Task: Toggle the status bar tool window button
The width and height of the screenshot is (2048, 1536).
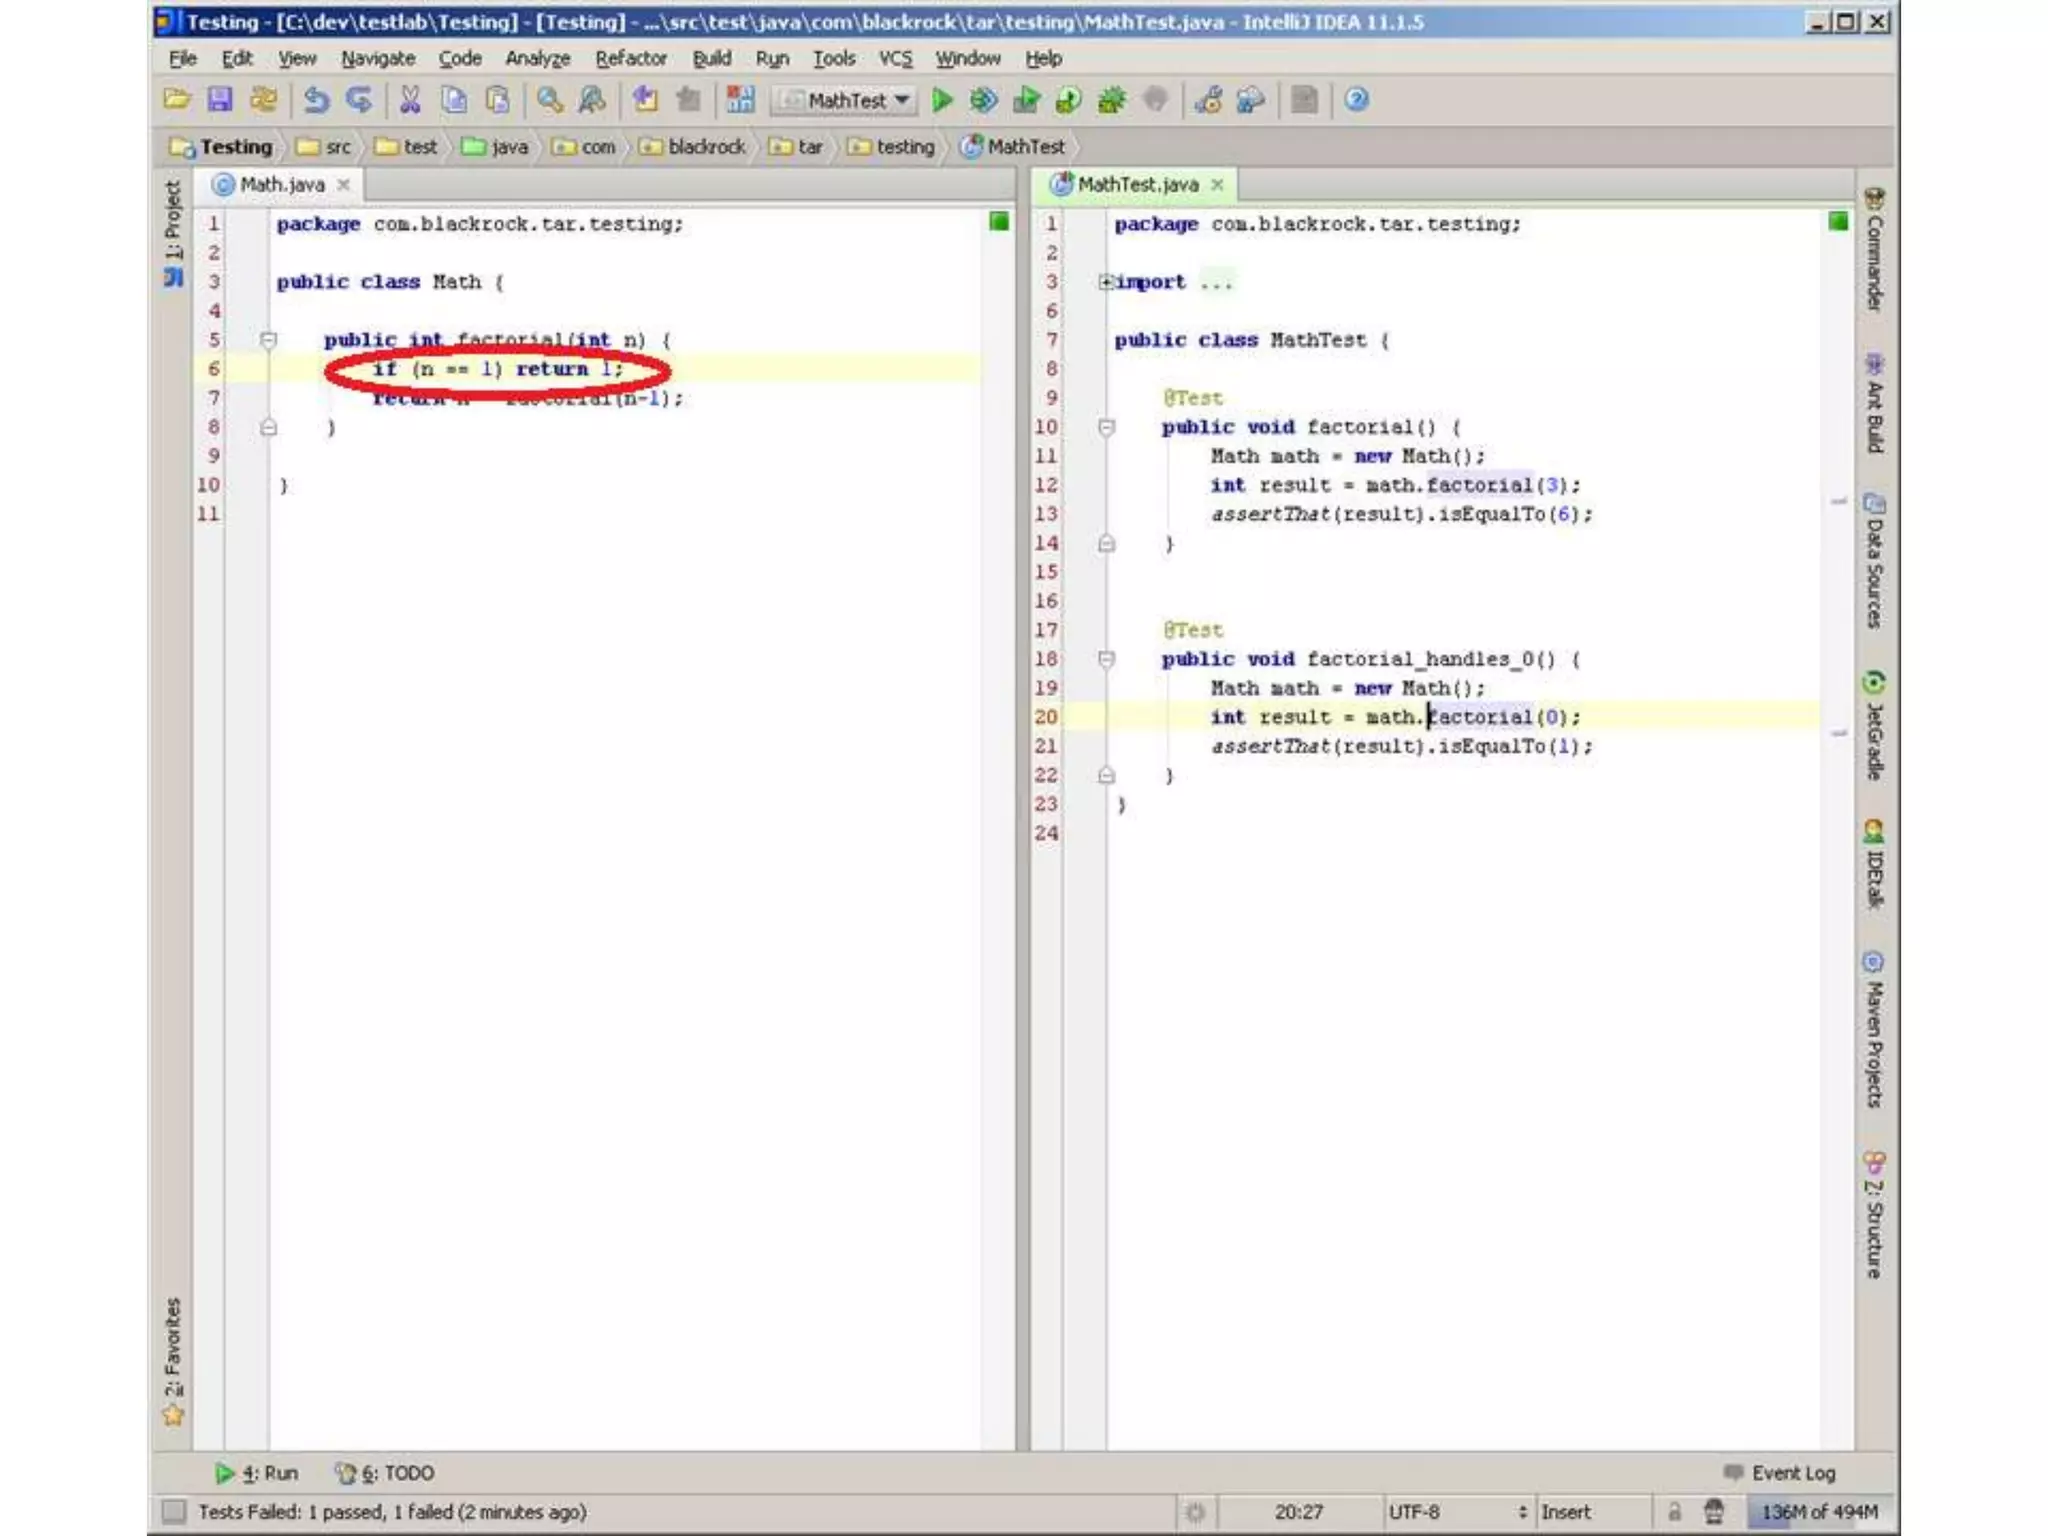Action: click(x=174, y=1511)
